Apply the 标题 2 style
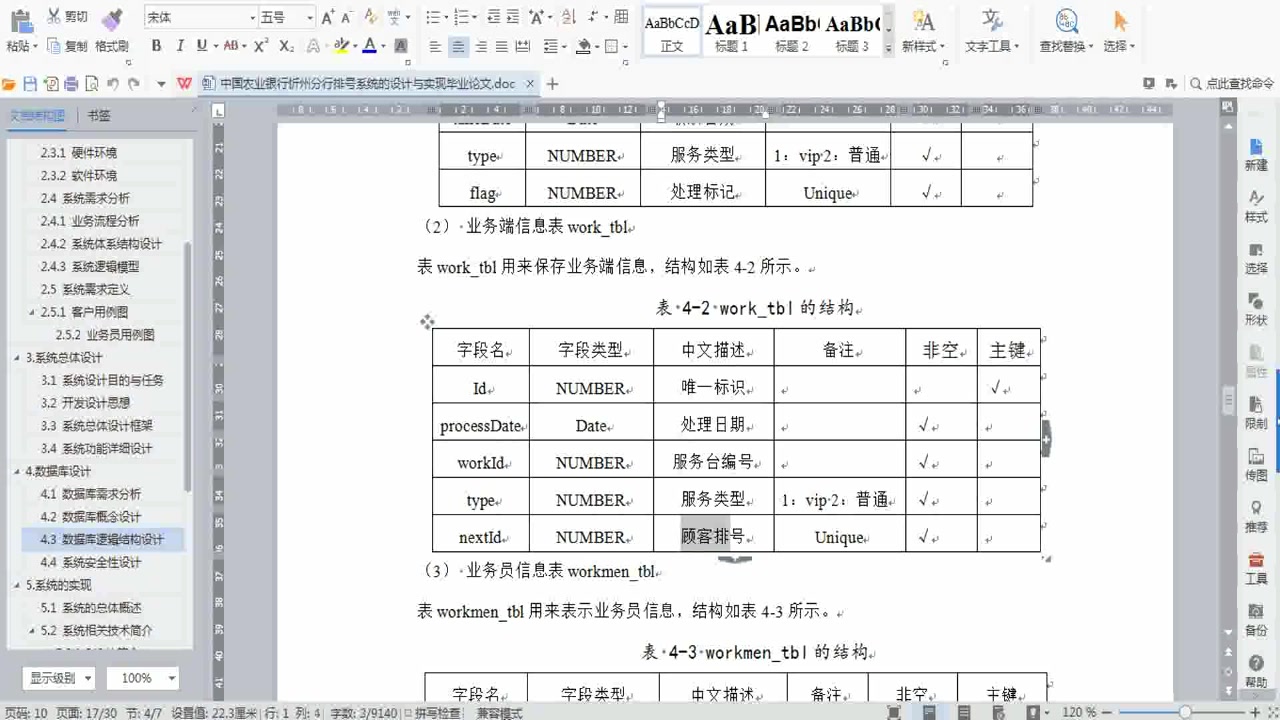 pyautogui.click(x=791, y=31)
